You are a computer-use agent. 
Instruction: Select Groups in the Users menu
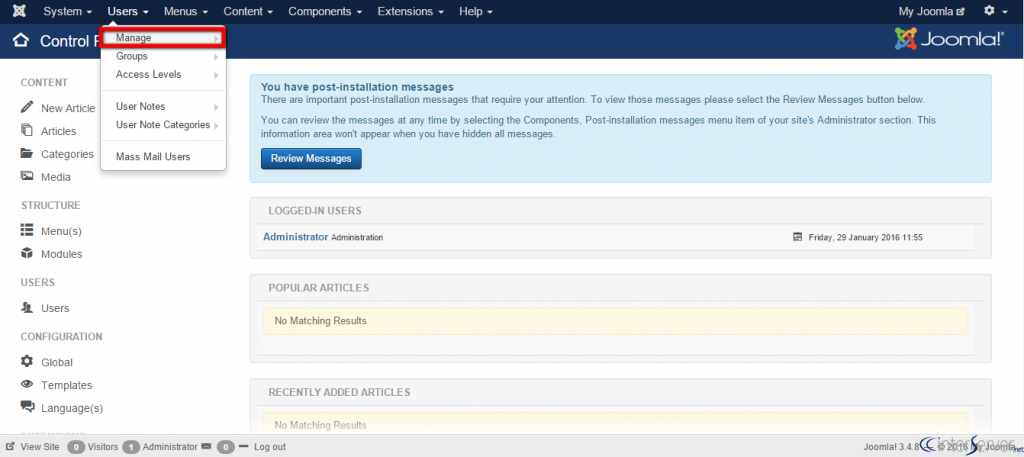click(163, 56)
